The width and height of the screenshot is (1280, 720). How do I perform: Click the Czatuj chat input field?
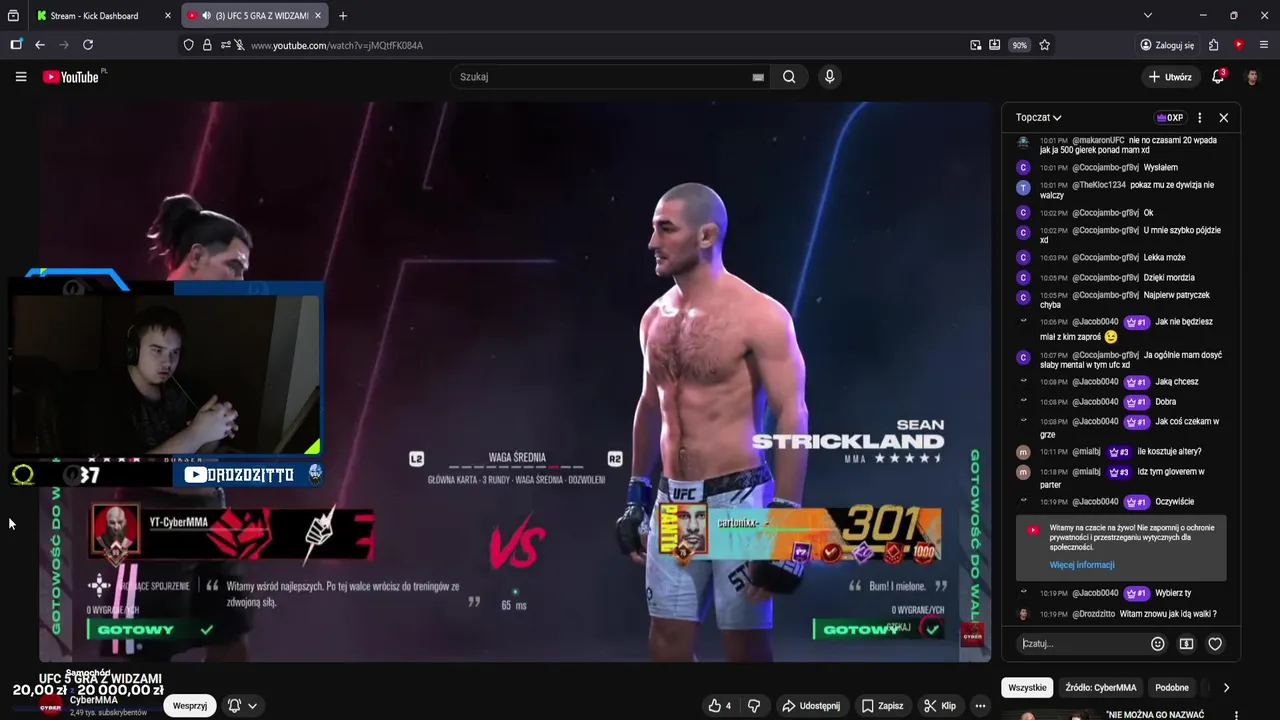(x=1082, y=644)
